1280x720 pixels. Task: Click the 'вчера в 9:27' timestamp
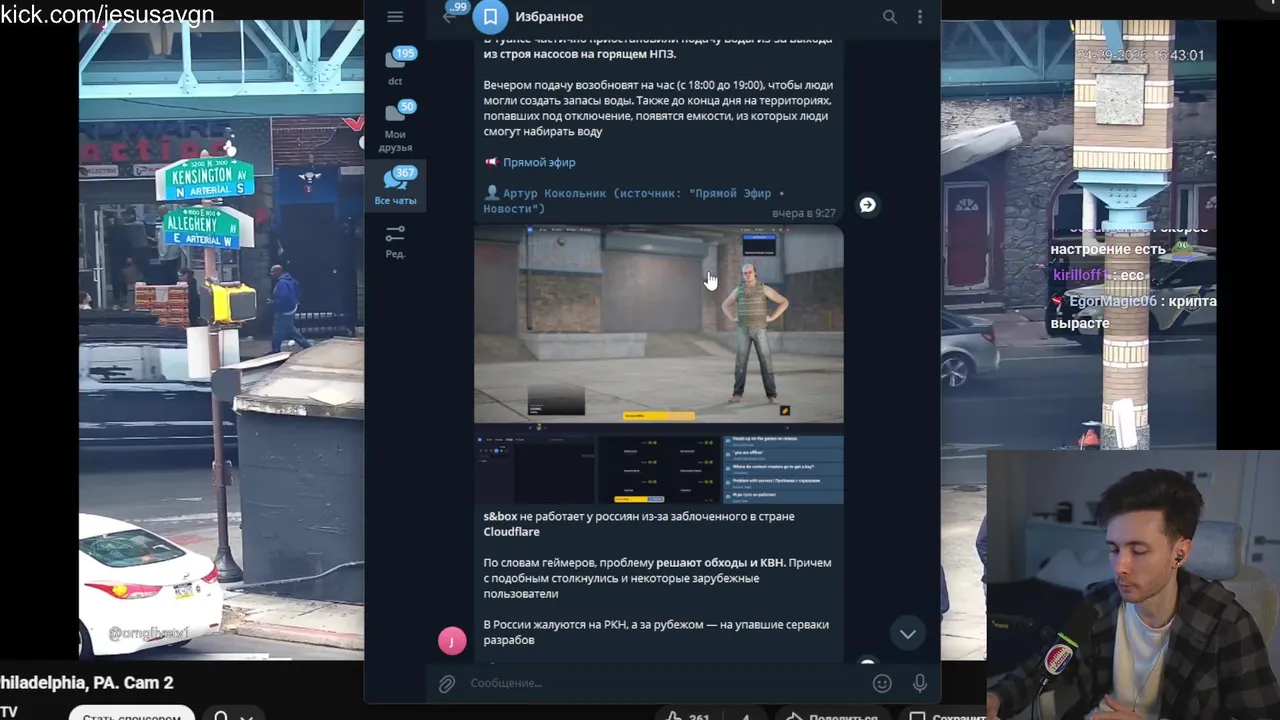pyautogui.click(x=804, y=213)
